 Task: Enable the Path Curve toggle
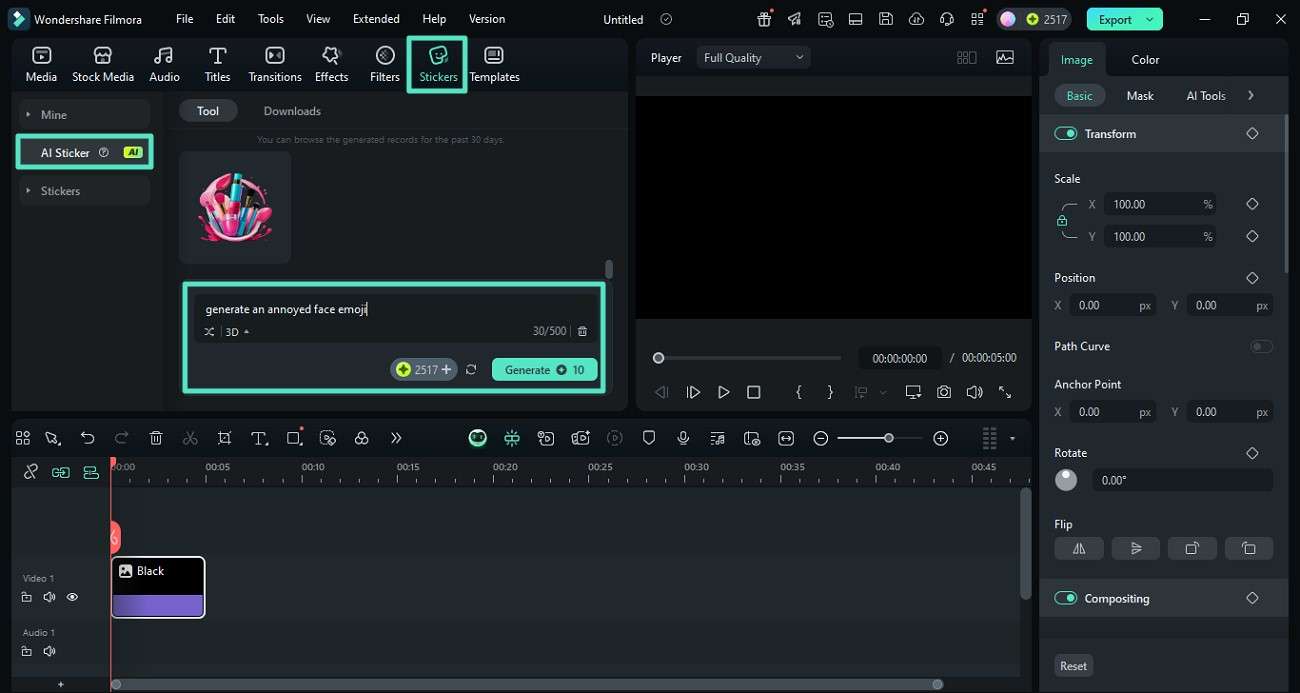click(1261, 346)
